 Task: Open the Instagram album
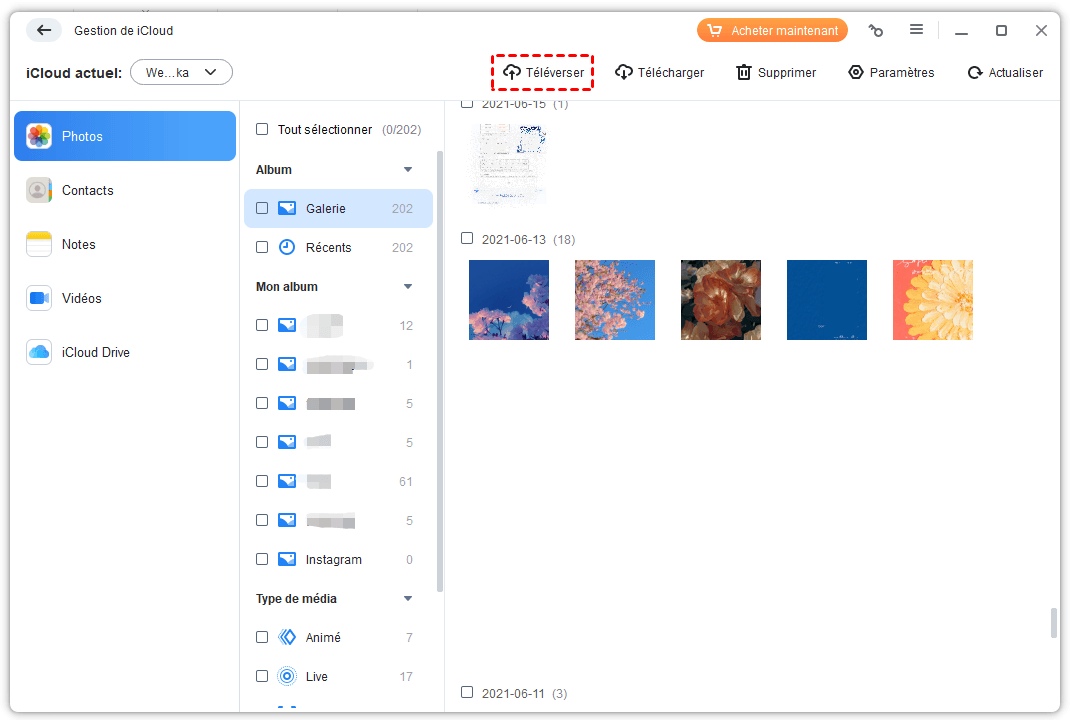click(333, 560)
